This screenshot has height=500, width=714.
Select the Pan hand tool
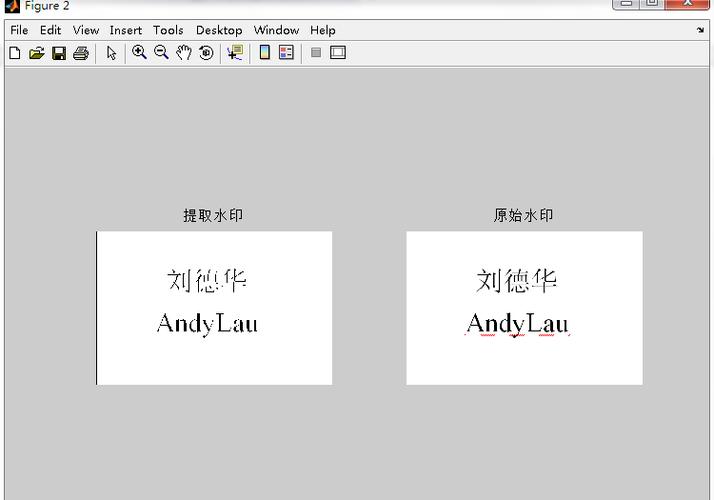[184, 53]
